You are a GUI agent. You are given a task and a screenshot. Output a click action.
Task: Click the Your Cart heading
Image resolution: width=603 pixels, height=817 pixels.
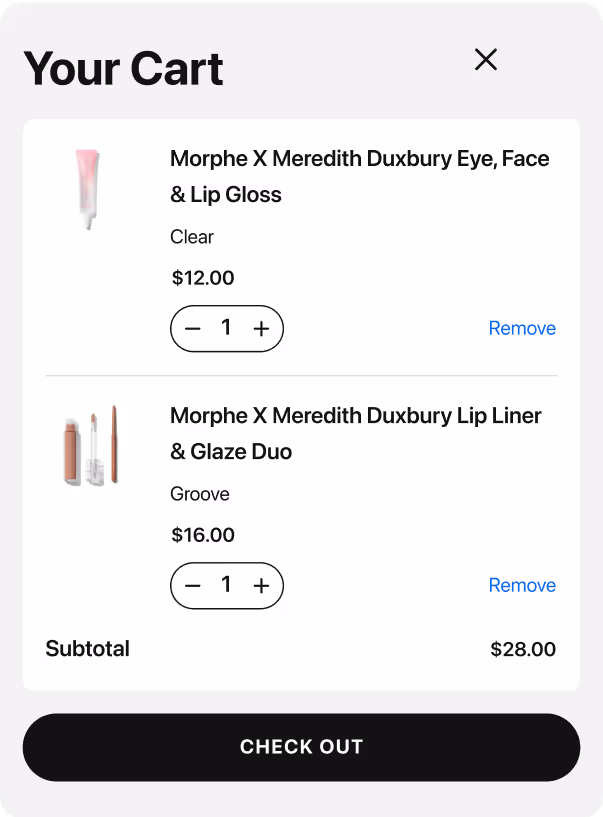(123, 69)
